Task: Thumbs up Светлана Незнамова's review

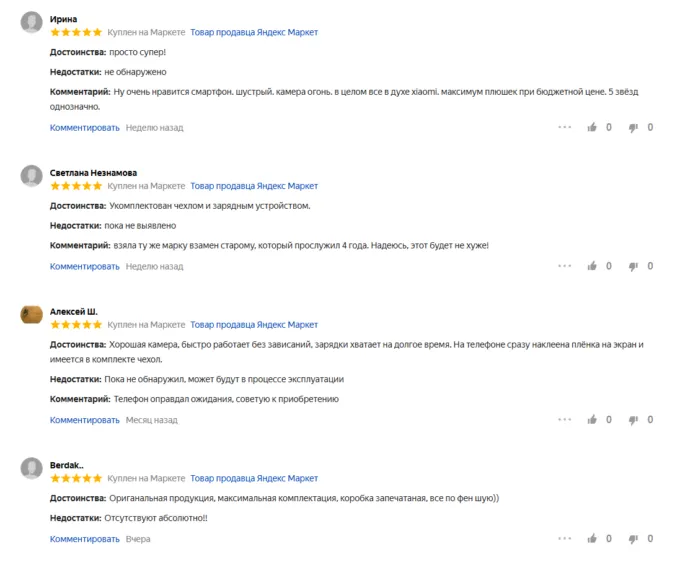Action: coord(593,267)
